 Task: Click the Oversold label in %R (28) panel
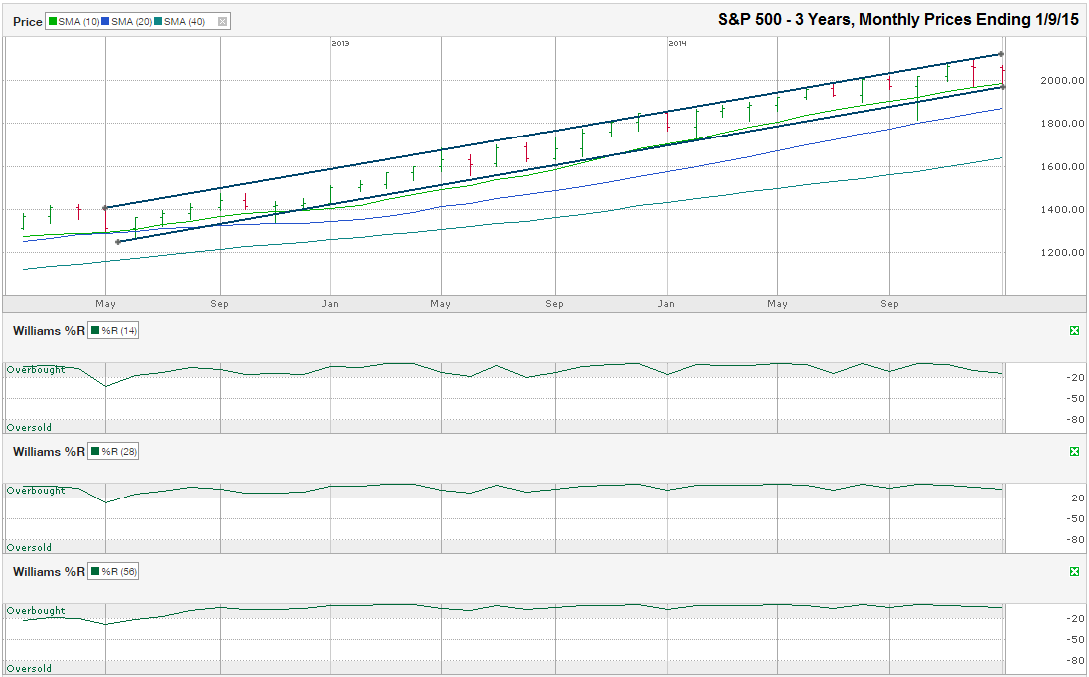(29, 548)
